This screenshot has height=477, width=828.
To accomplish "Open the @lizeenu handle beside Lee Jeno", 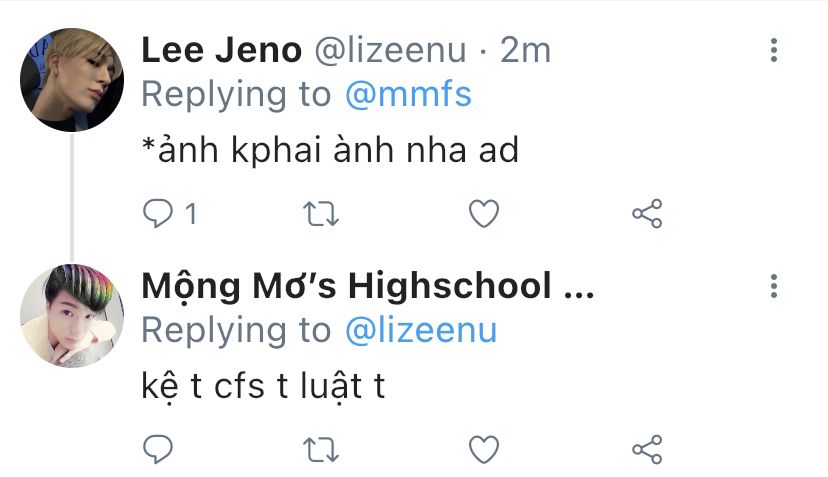I will (x=391, y=51).
